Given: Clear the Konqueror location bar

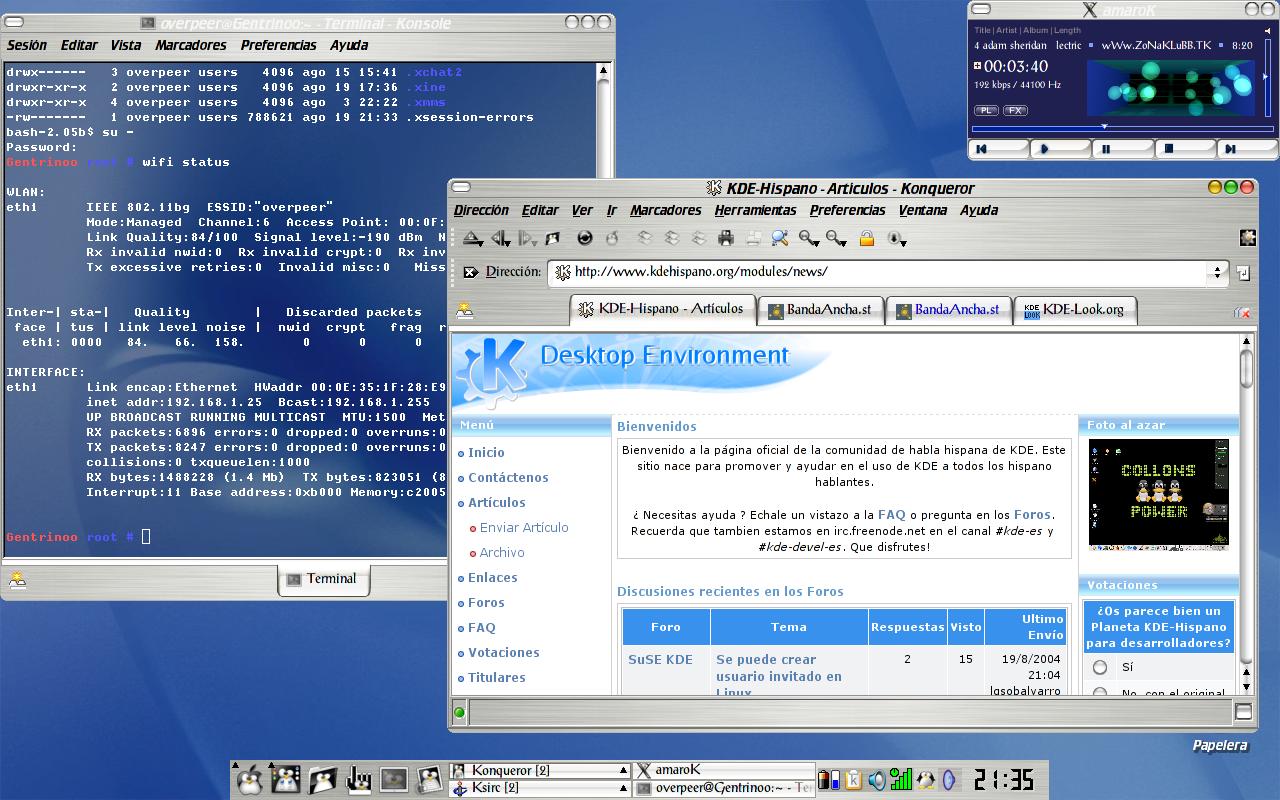Looking at the screenshot, I should pos(471,272).
